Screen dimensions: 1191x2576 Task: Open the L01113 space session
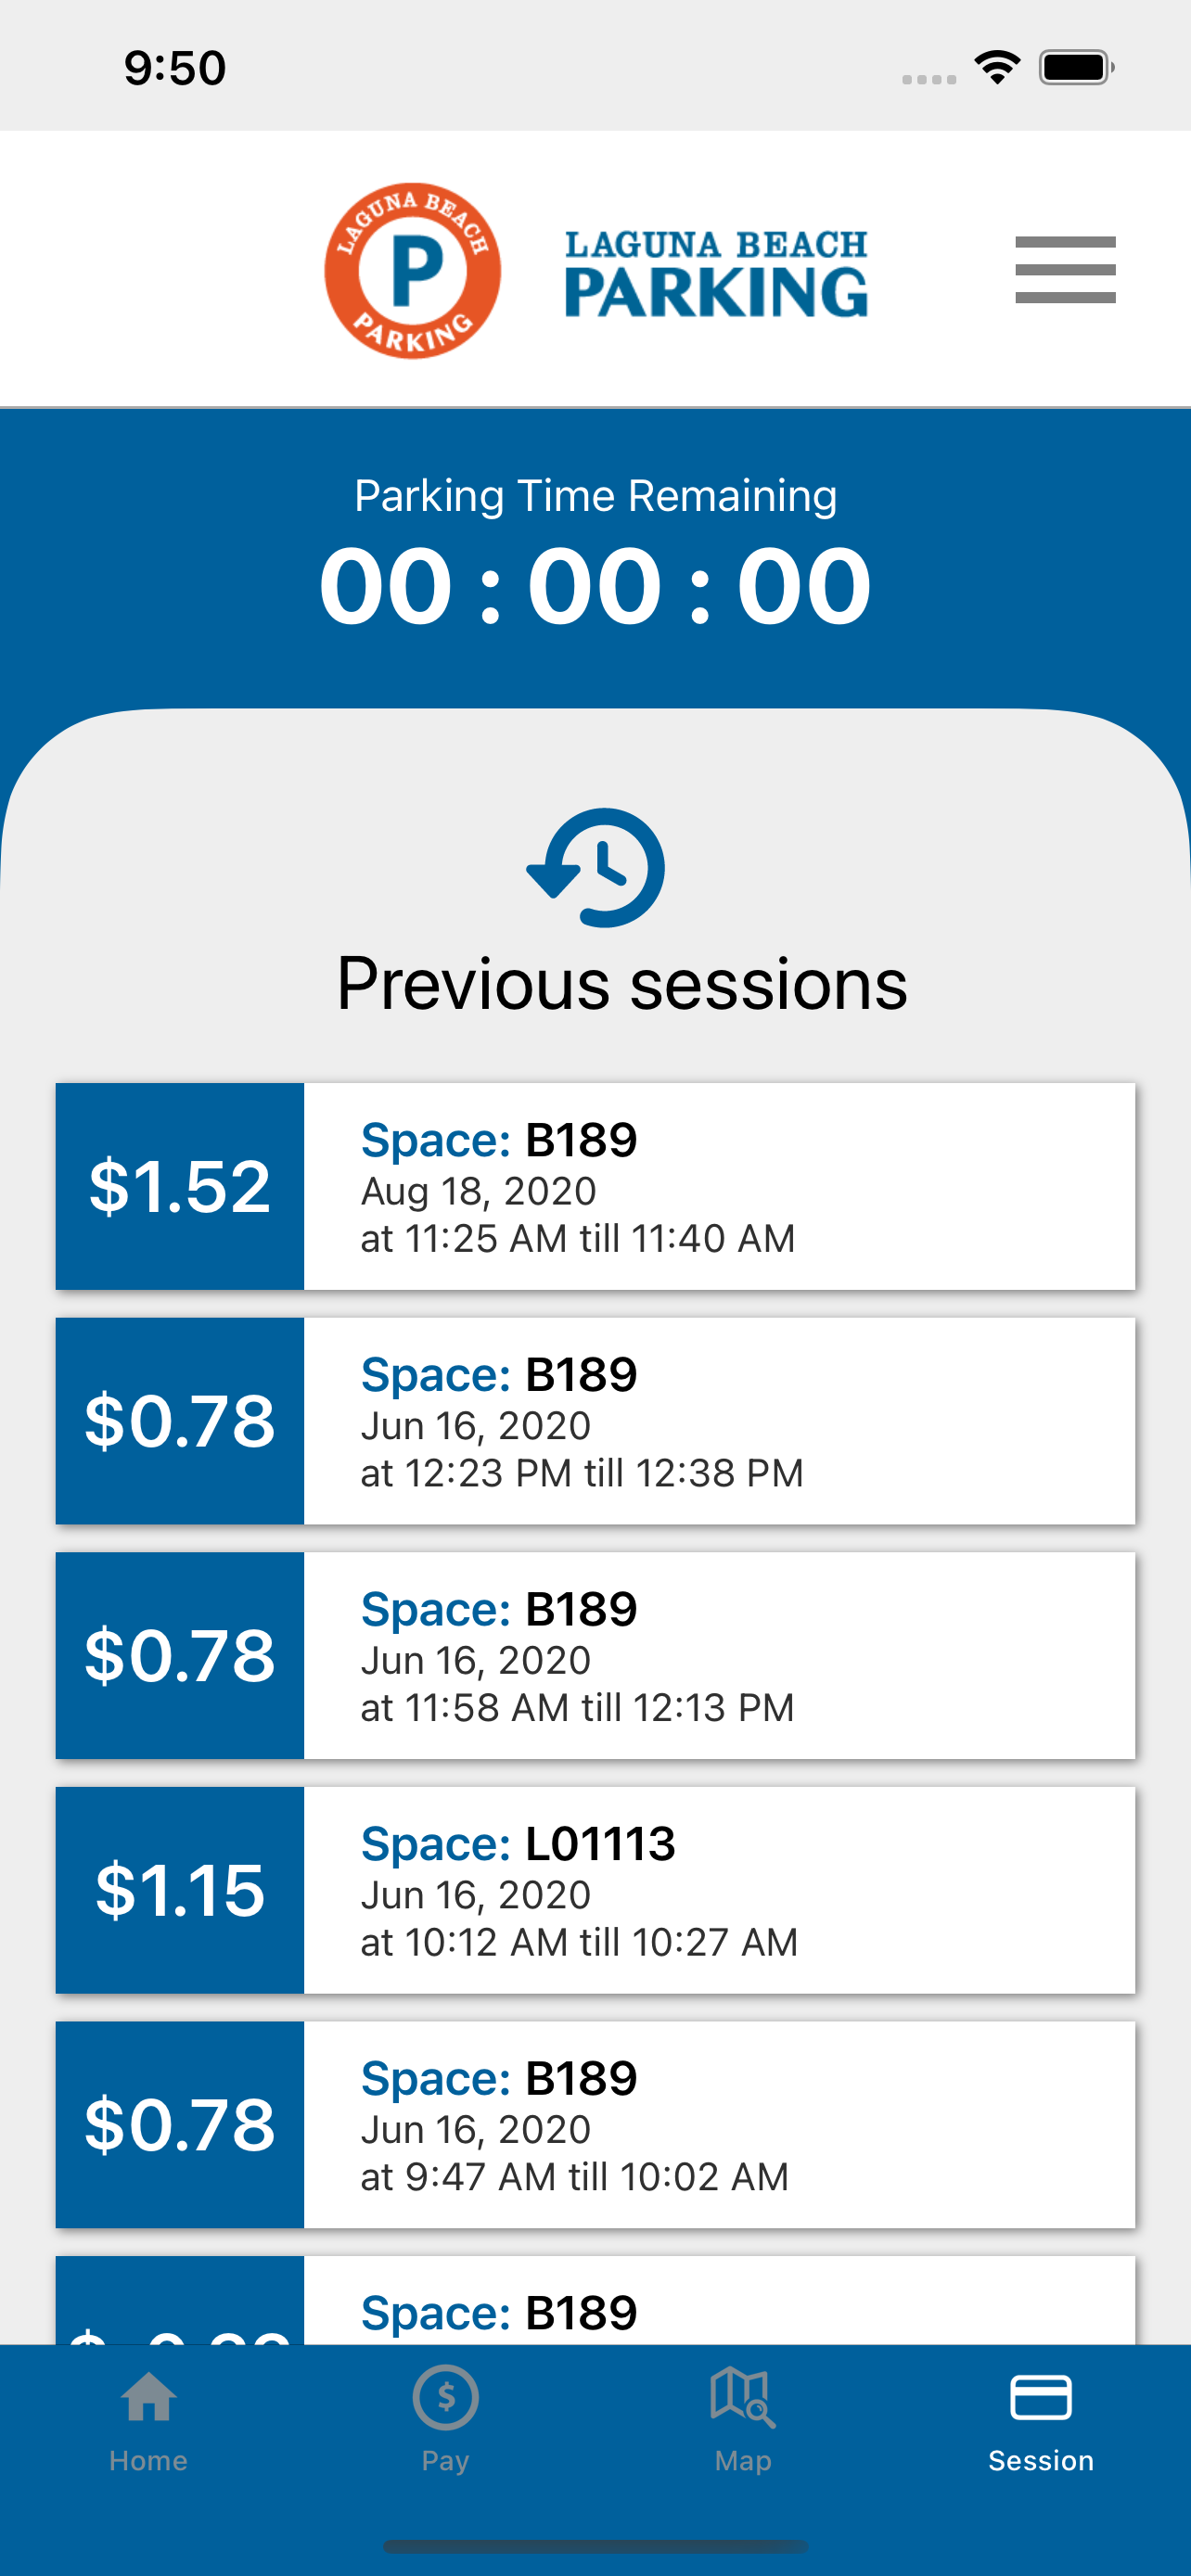(718, 1890)
